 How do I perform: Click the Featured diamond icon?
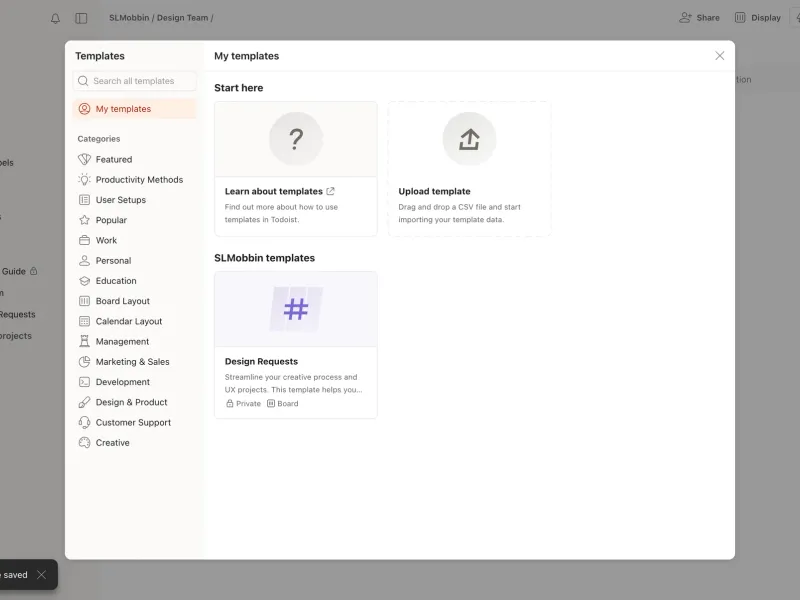coord(84,159)
